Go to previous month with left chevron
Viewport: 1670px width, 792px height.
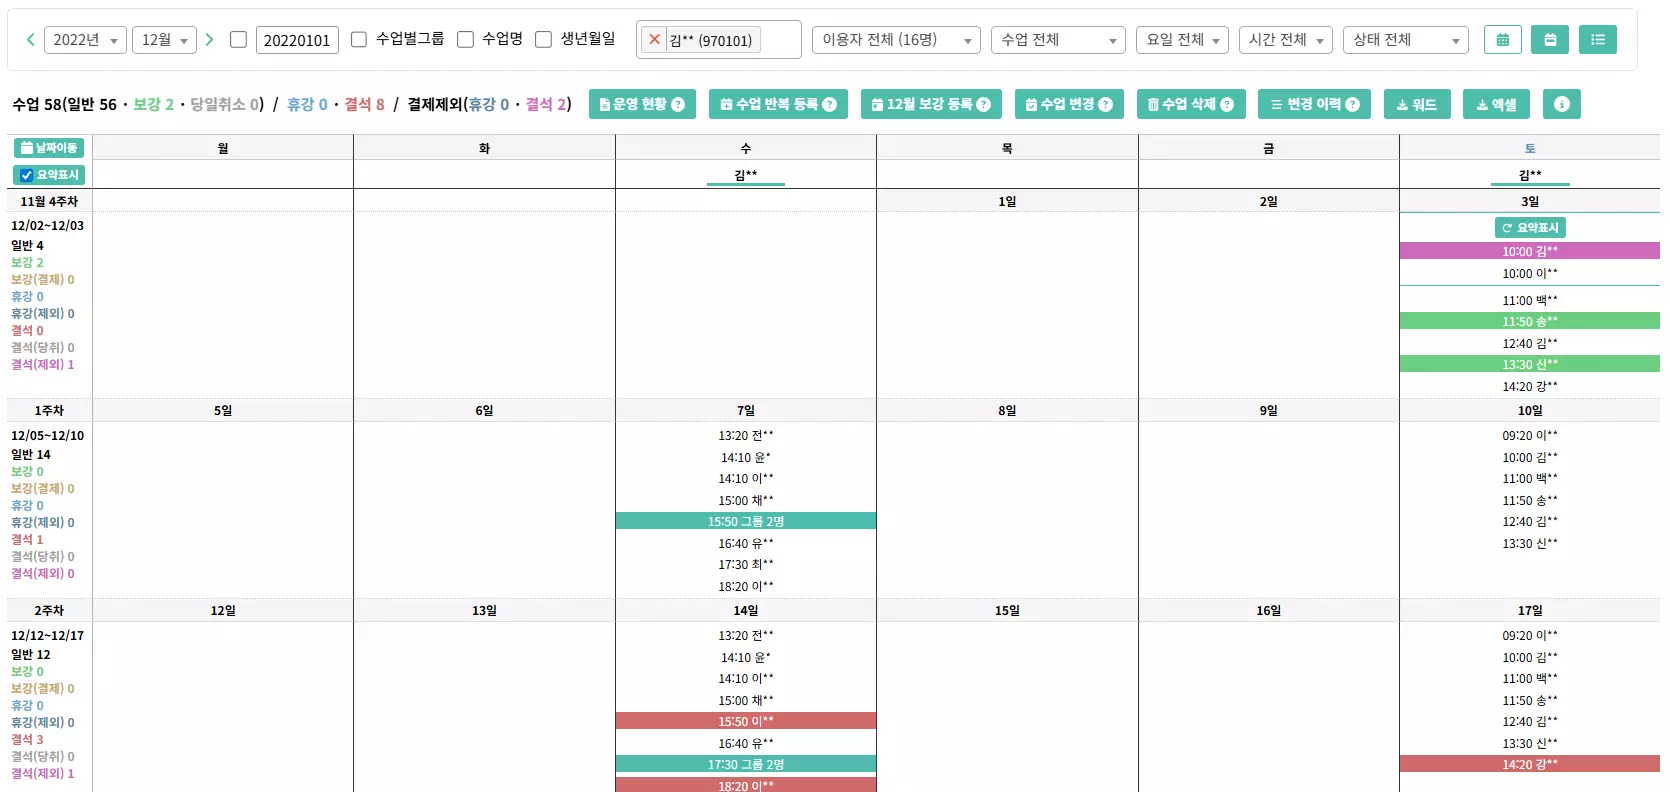point(30,40)
